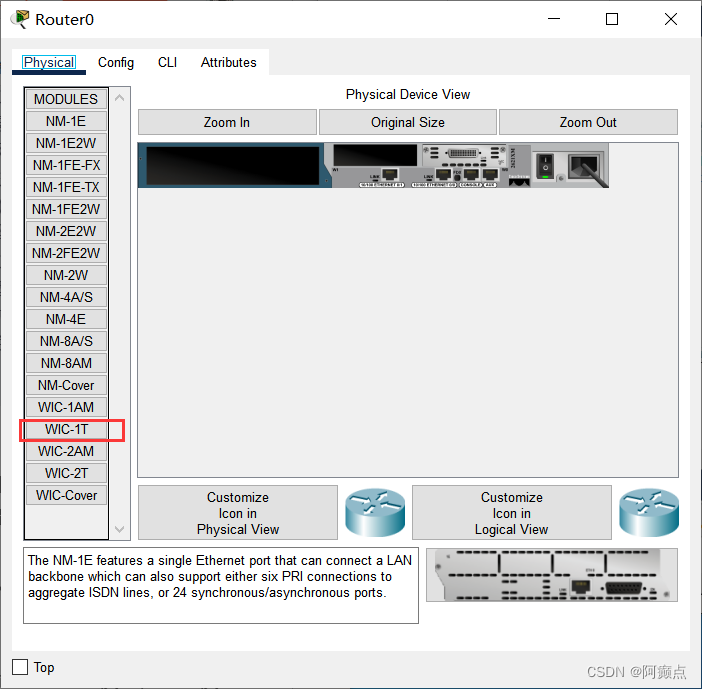Select the NM-1FE2W module

(x=66, y=209)
